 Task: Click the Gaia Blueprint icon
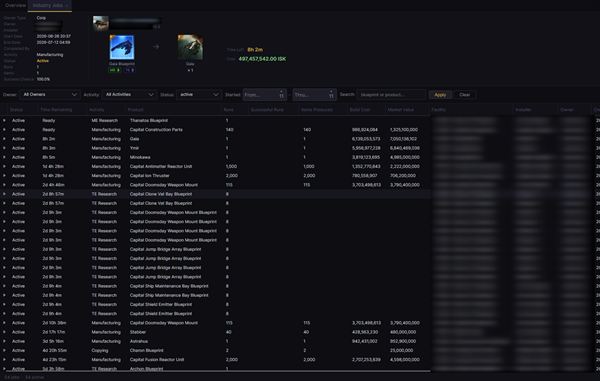(x=122, y=47)
